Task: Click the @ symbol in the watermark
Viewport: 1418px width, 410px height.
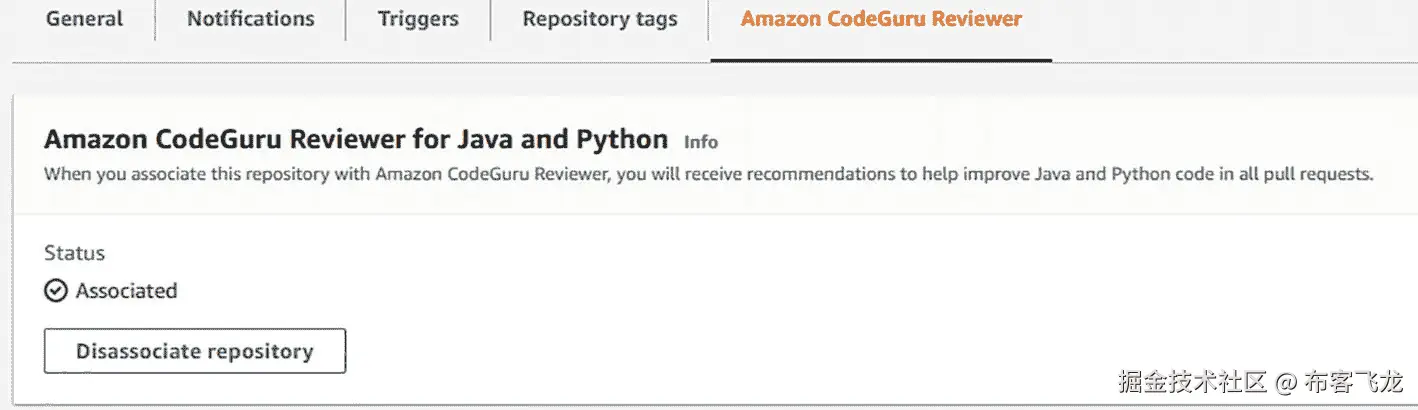Action: tap(1287, 382)
